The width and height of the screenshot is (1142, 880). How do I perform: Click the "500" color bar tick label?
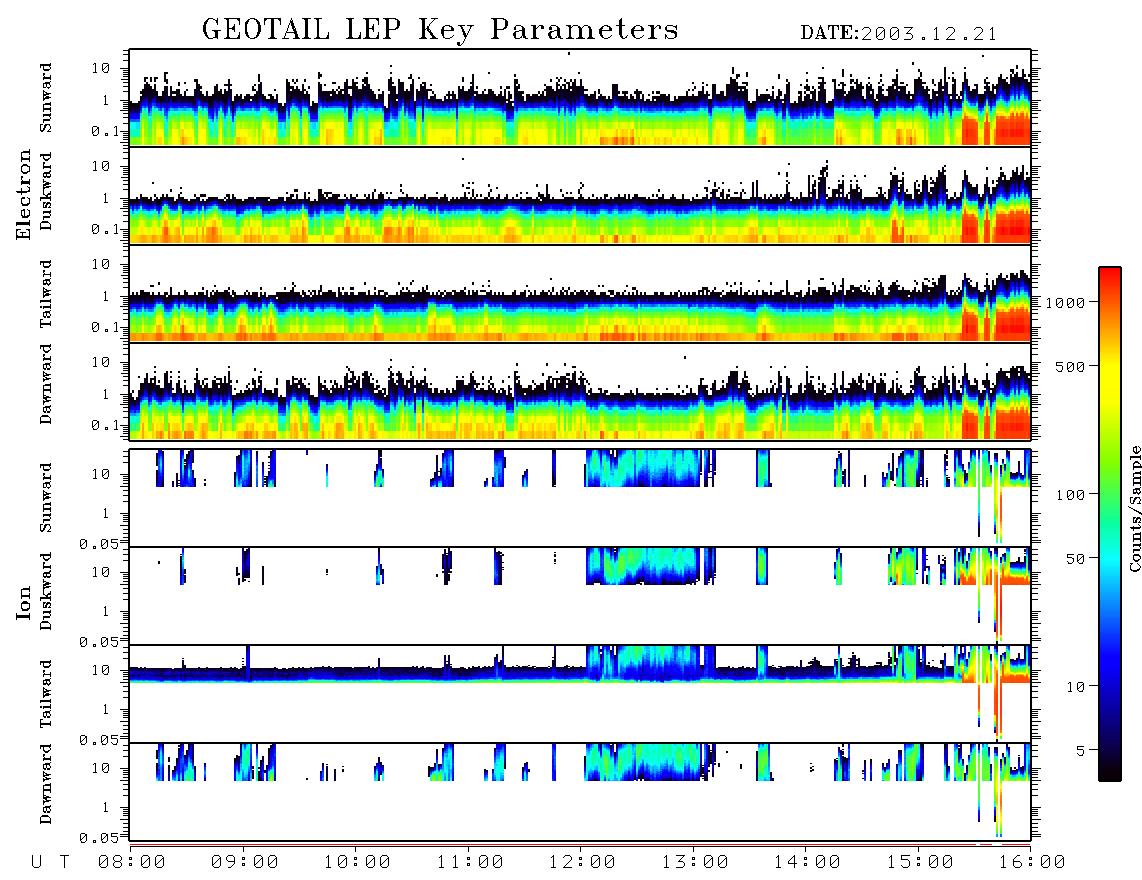point(1071,366)
